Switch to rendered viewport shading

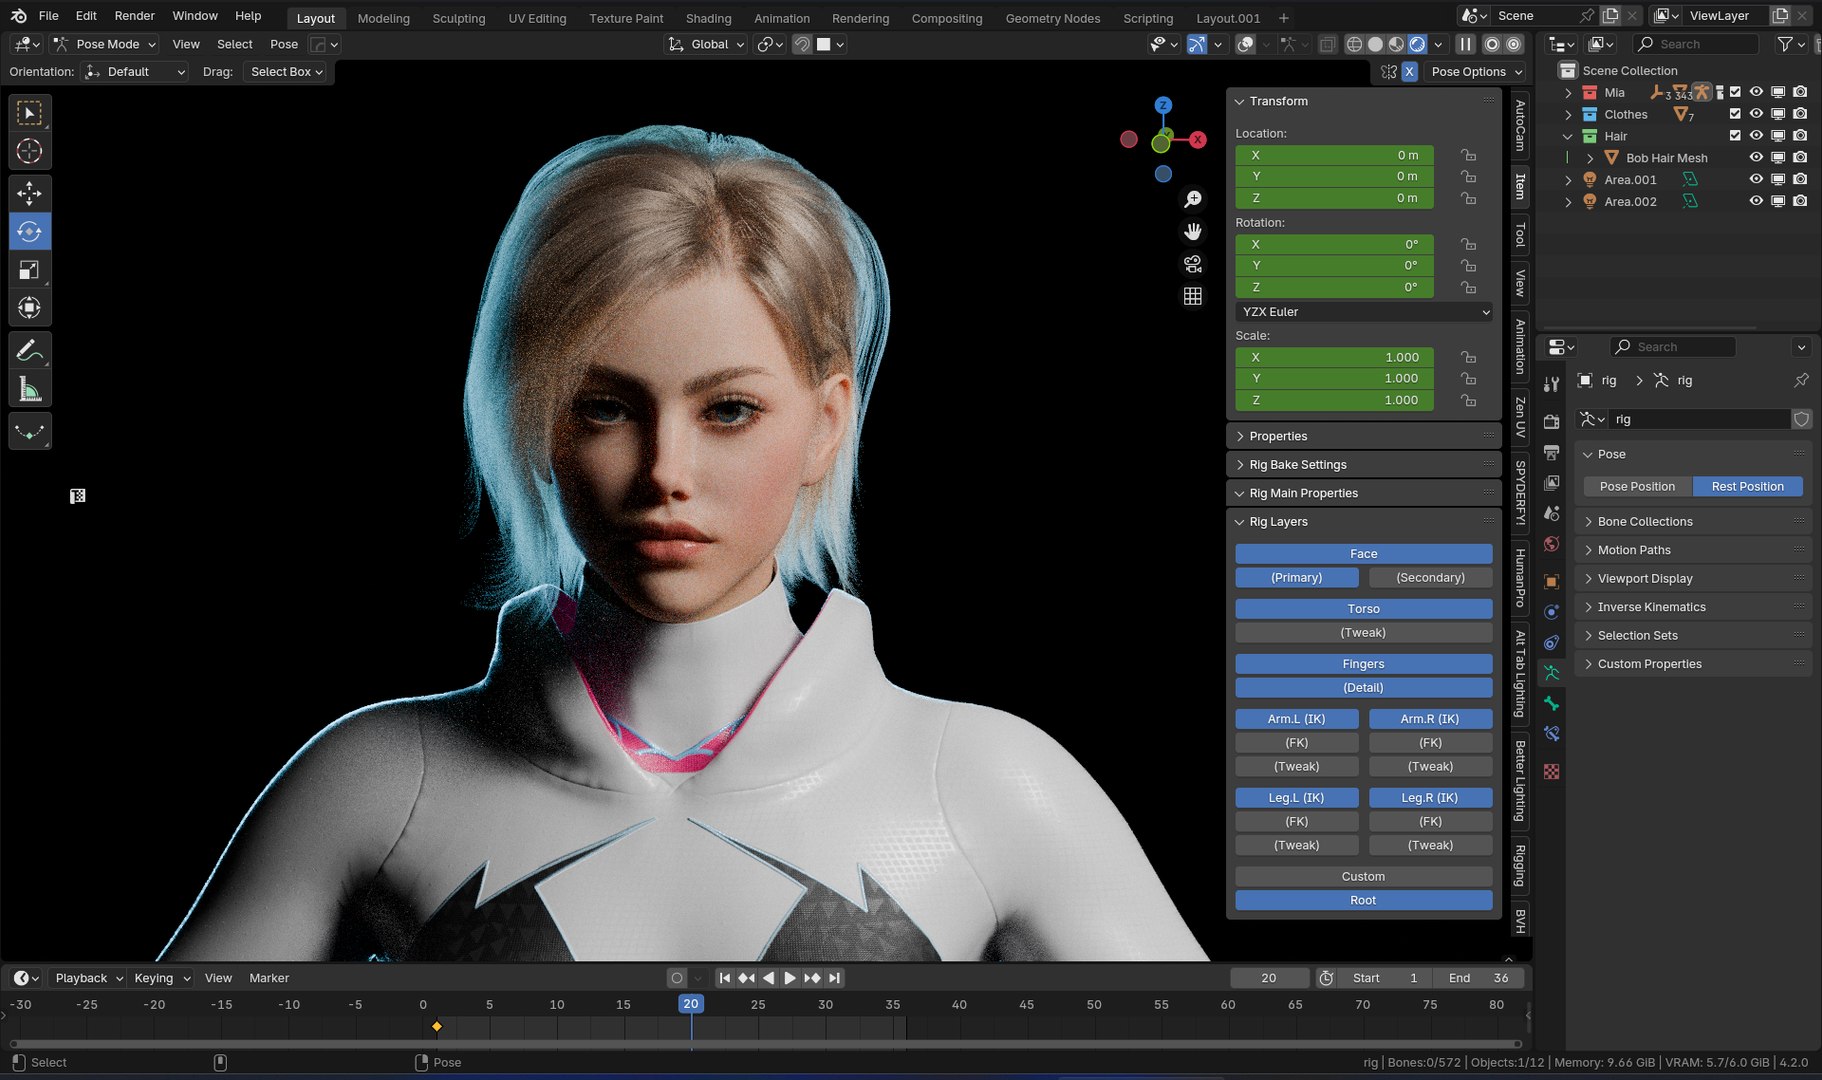point(1417,44)
